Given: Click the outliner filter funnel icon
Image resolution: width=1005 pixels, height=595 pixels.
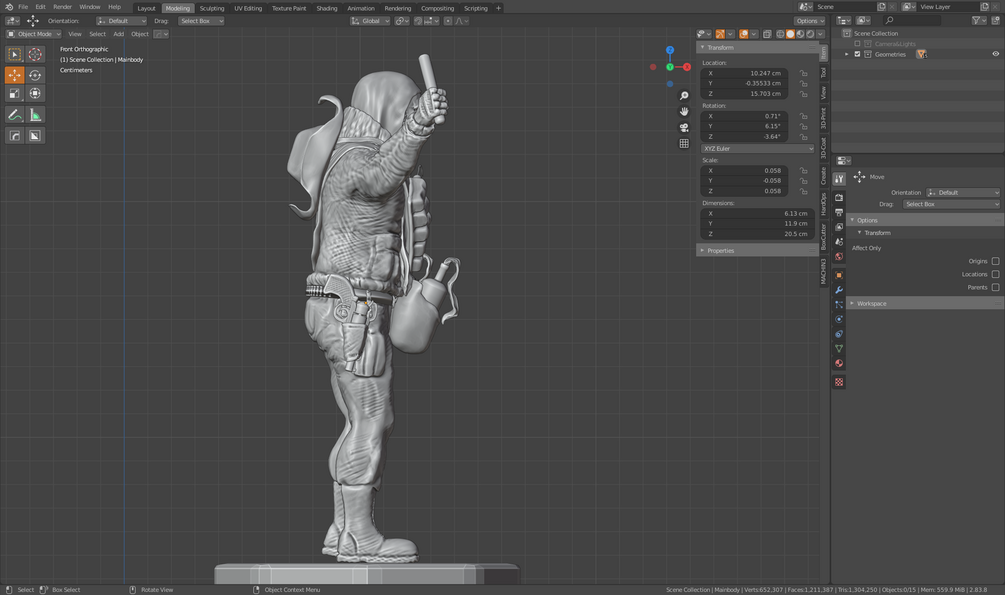Looking at the screenshot, I should click(976, 21).
